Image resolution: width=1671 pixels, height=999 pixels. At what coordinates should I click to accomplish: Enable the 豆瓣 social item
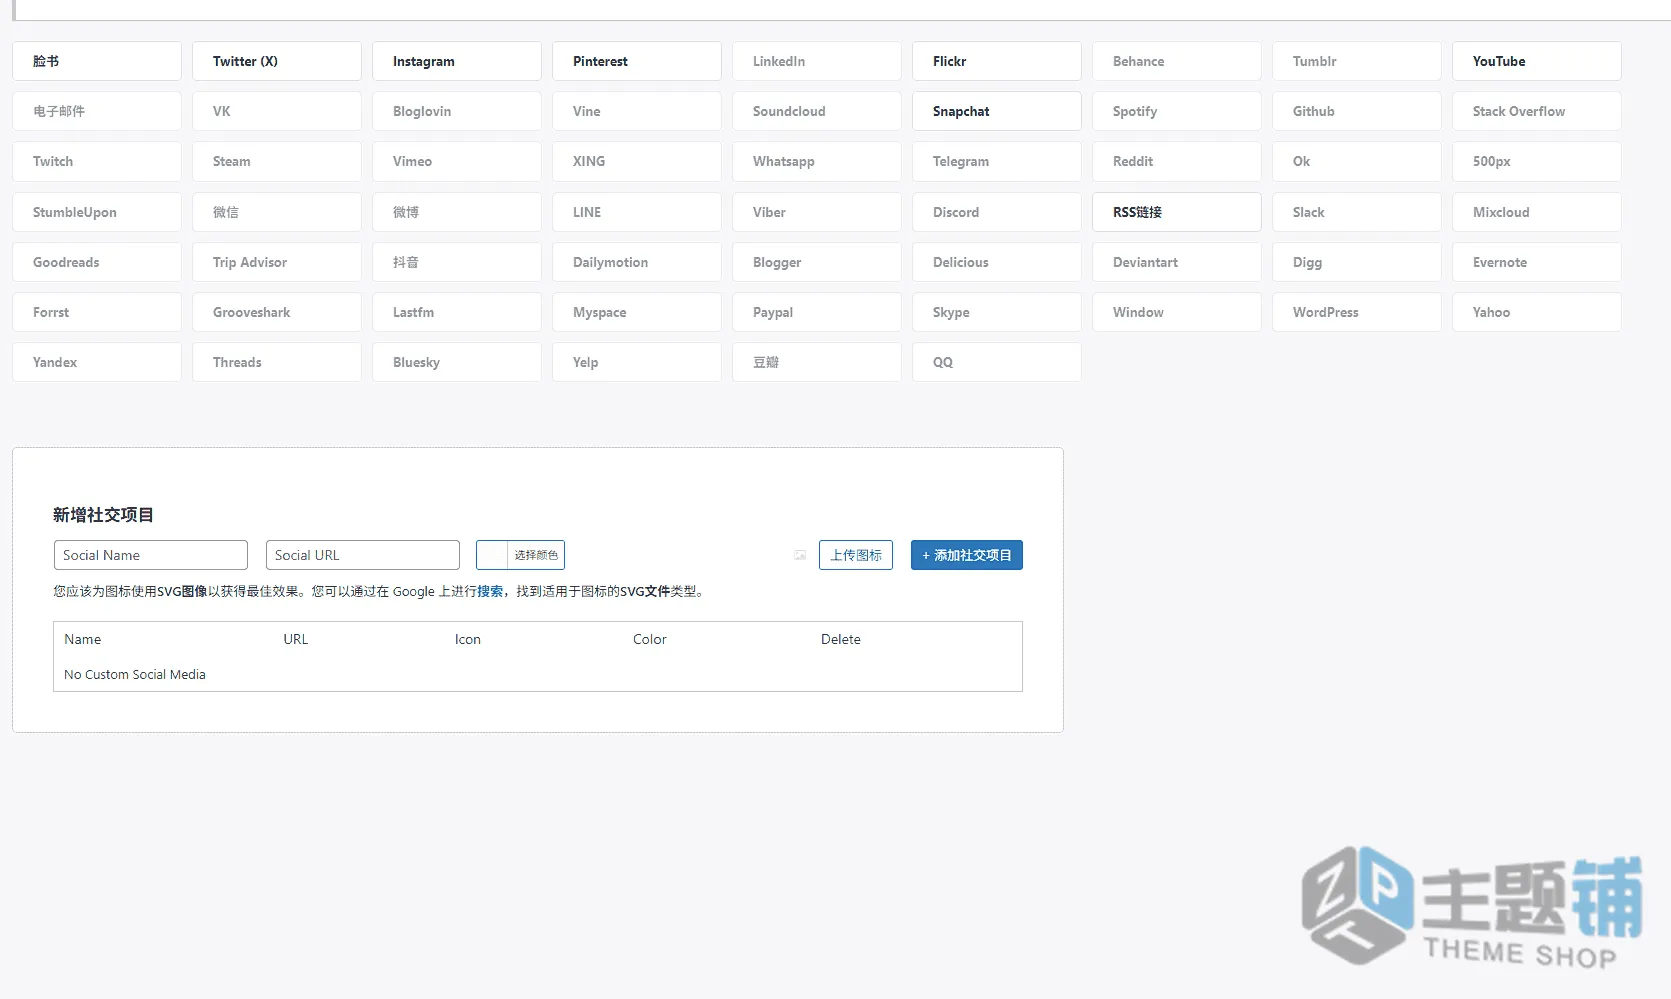pos(817,362)
